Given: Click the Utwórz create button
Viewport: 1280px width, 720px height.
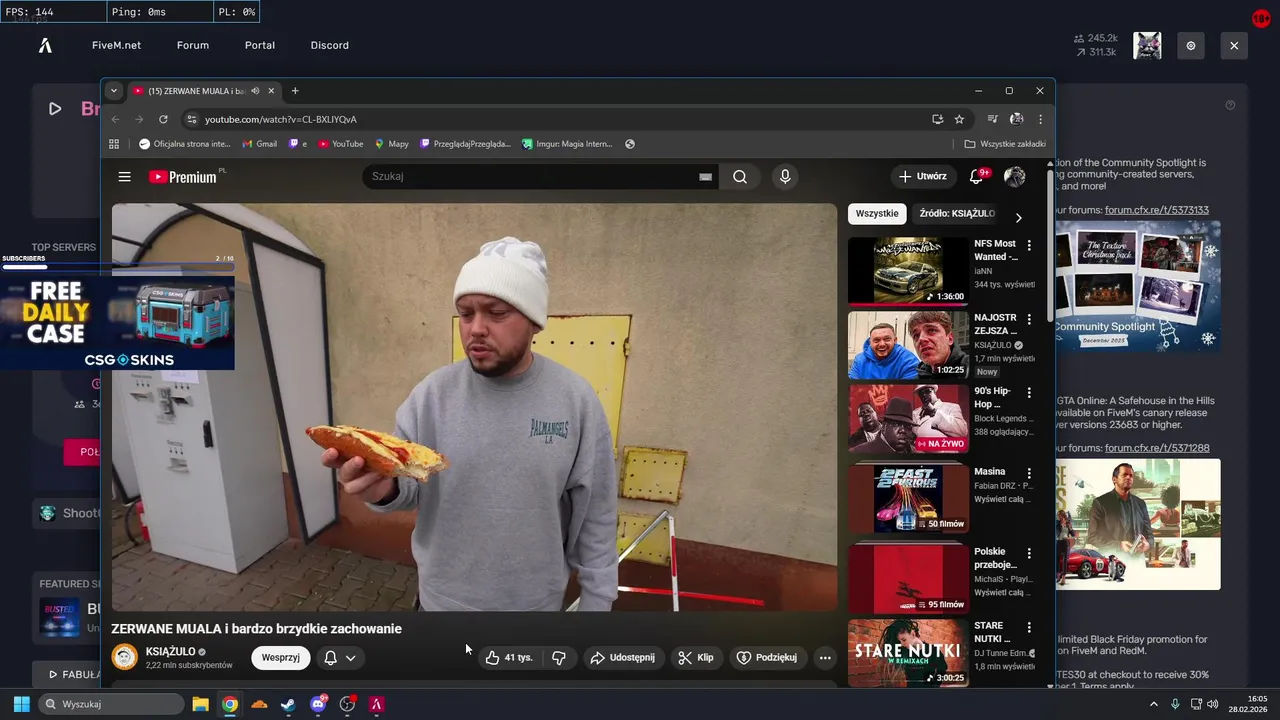Looking at the screenshot, I should (922, 177).
